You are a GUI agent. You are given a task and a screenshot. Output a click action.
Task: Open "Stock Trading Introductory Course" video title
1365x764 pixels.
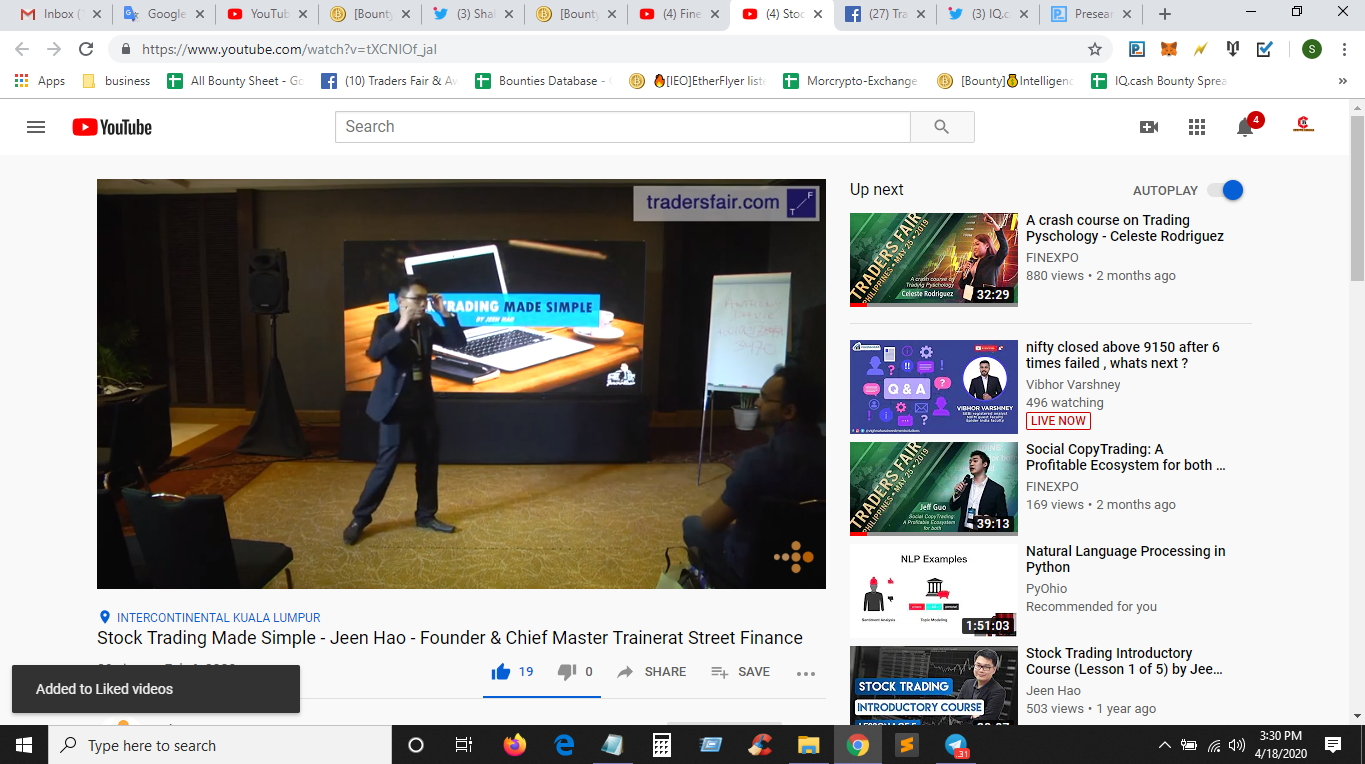tap(1124, 661)
